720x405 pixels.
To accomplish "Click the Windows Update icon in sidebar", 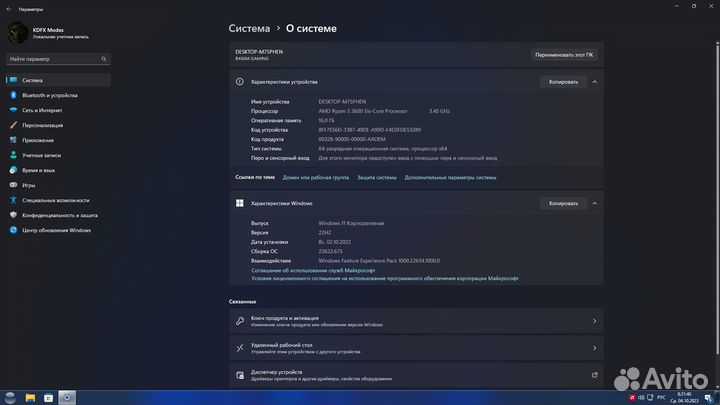I will tap(13, 230).
